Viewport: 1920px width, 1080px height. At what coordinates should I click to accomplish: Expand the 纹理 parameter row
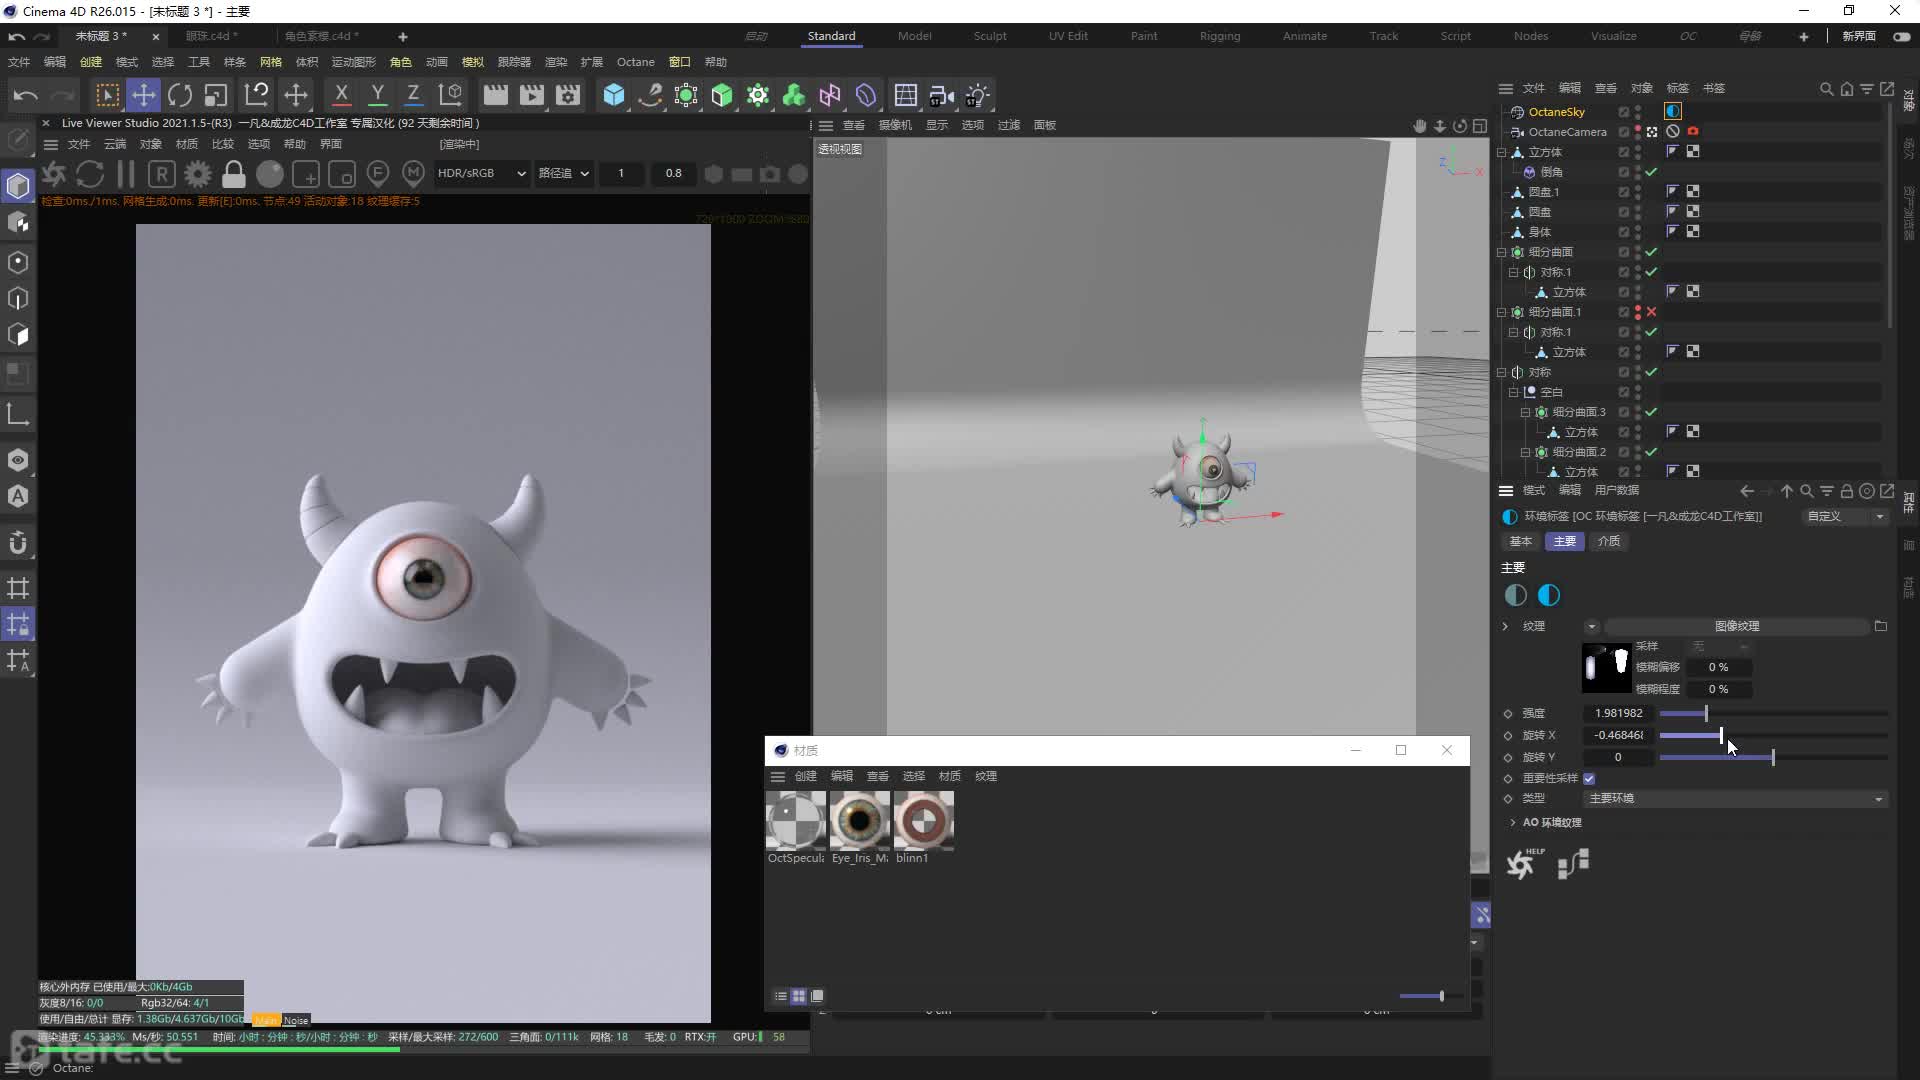(x=1505, y=626)
